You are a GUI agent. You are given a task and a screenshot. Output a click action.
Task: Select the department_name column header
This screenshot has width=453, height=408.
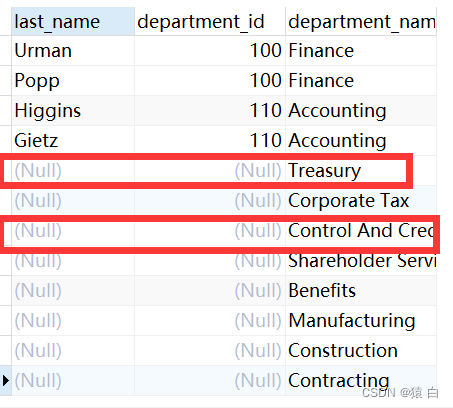tap(361, 22)
